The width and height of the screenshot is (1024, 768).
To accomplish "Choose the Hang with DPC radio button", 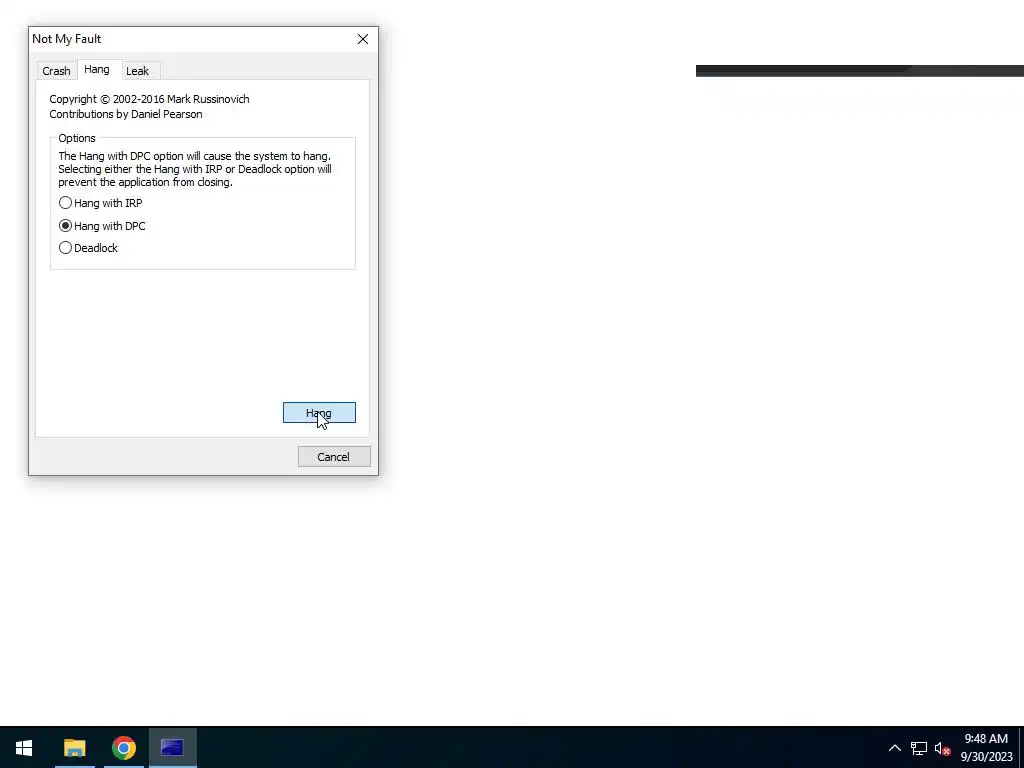I will (x=102, y=226).
